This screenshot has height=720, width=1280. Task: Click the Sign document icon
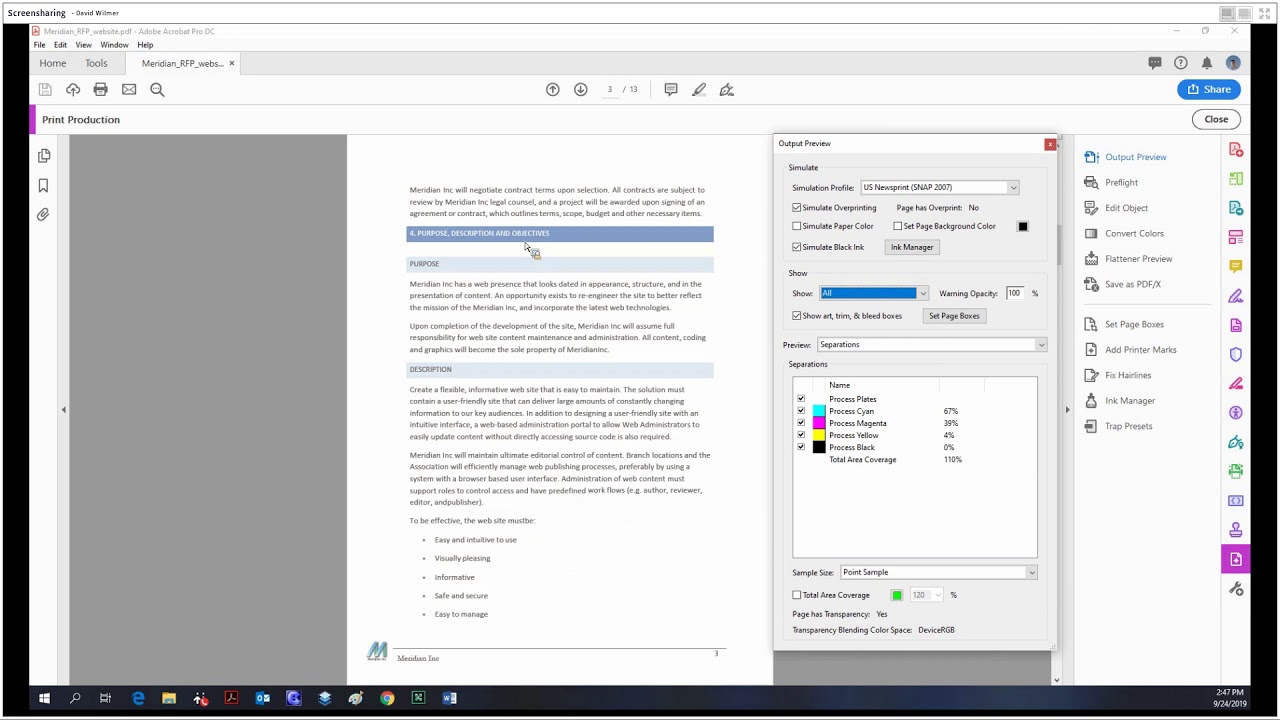click(727, 89)
